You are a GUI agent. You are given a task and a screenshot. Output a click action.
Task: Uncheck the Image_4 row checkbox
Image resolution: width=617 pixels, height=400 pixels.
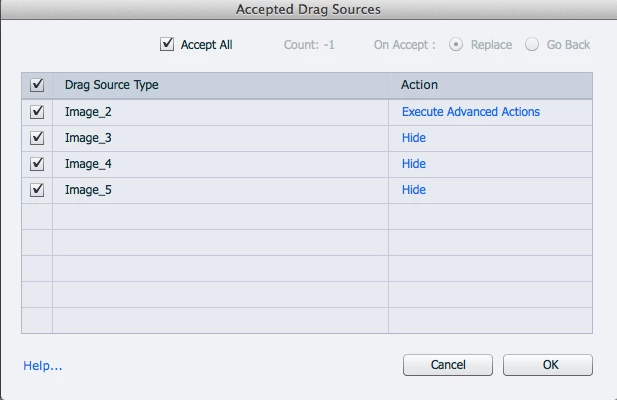point(38,164)
